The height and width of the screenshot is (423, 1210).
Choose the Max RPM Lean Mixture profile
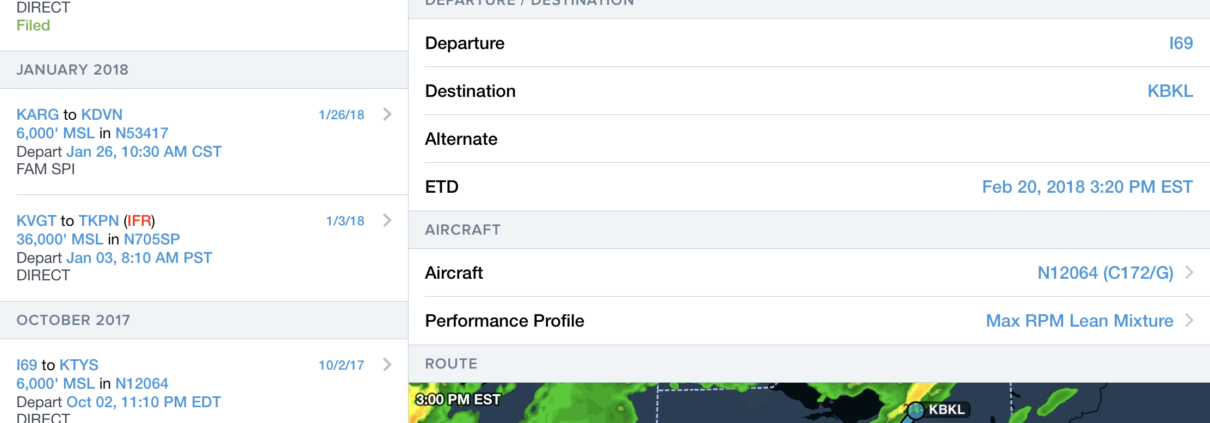pos(1079,321)
